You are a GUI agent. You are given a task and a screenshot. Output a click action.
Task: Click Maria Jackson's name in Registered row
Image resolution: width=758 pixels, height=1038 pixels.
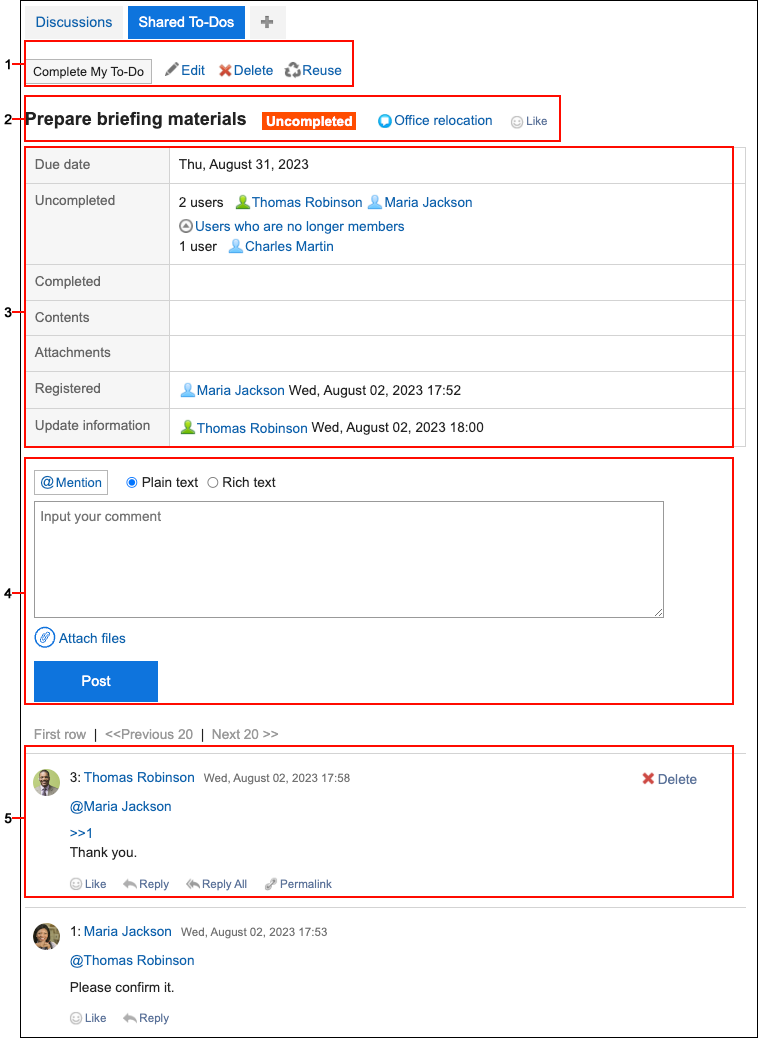(x=241, y=391)
